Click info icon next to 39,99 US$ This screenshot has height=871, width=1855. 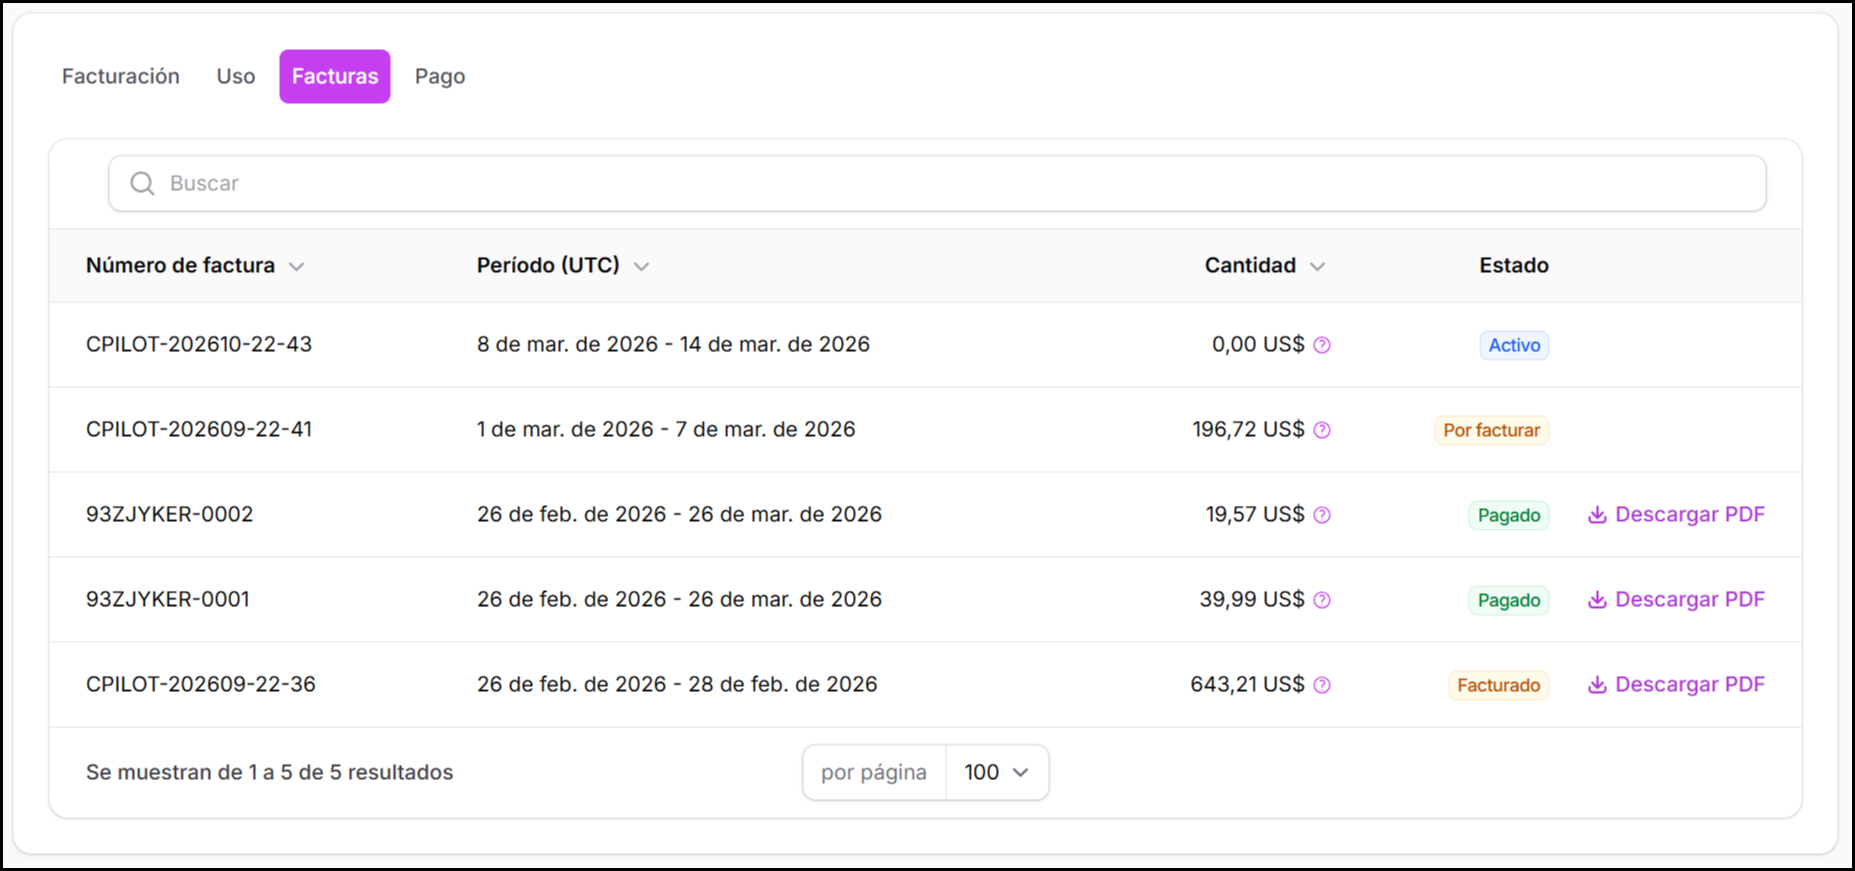(1322, 600)
